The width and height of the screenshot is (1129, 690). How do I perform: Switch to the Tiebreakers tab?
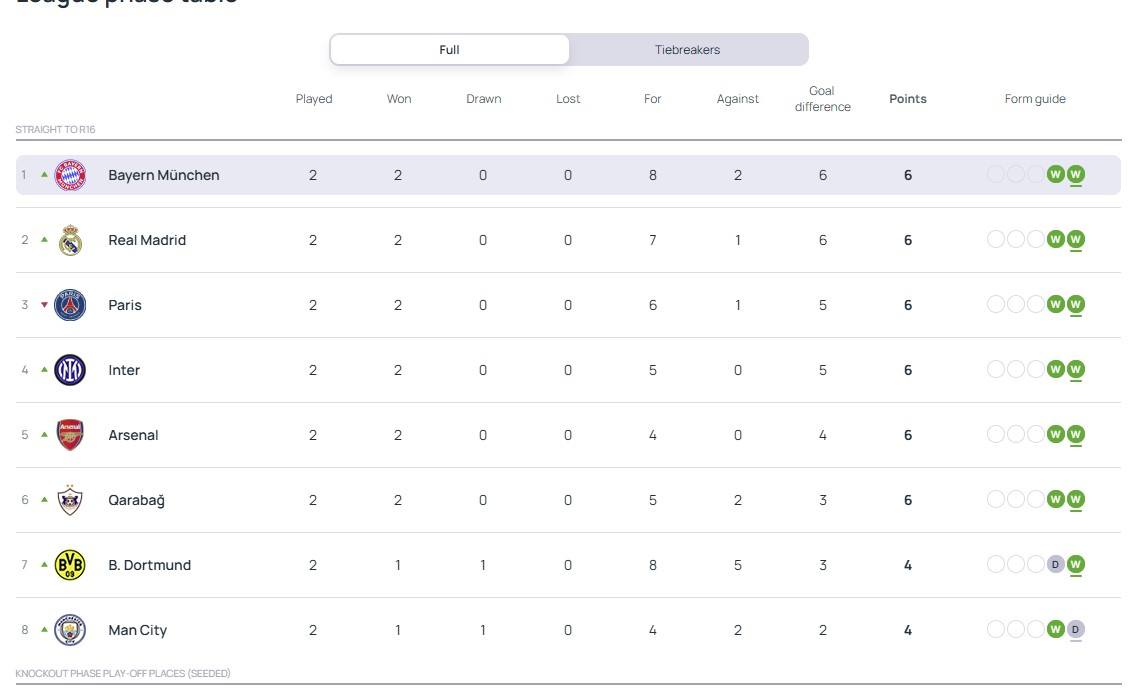687,50
